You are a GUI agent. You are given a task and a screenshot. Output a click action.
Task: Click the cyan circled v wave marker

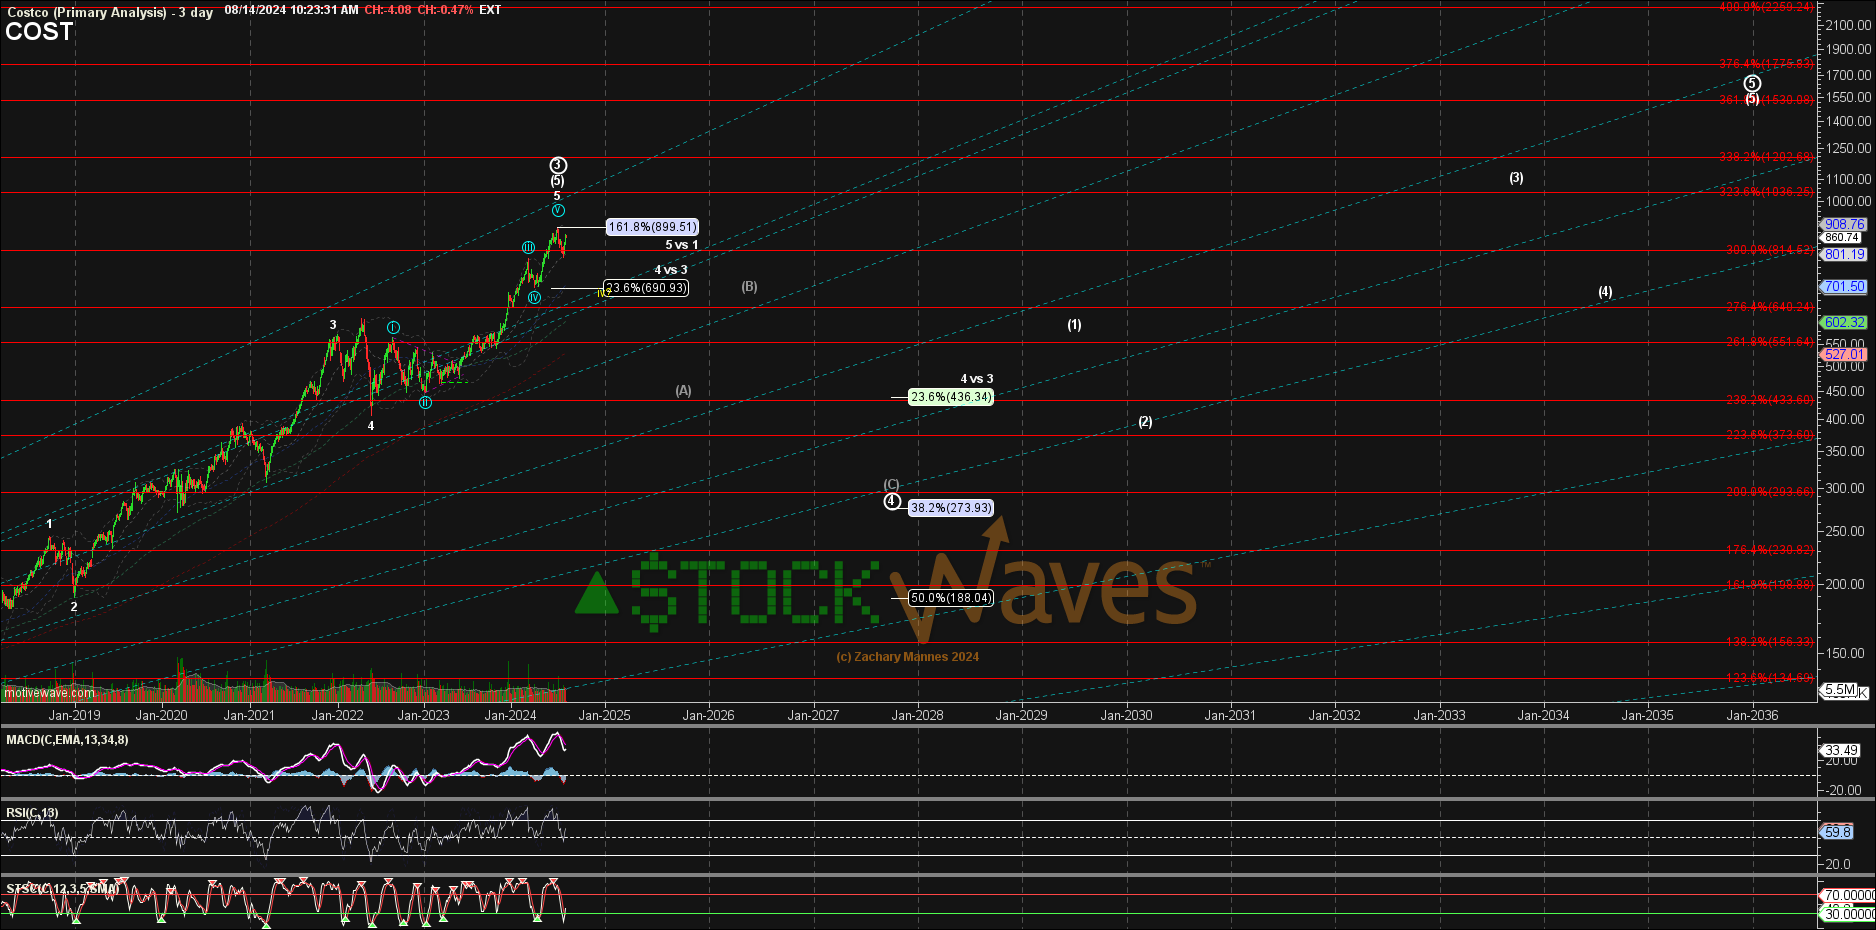pyautogui.click(x=558, y=211)
